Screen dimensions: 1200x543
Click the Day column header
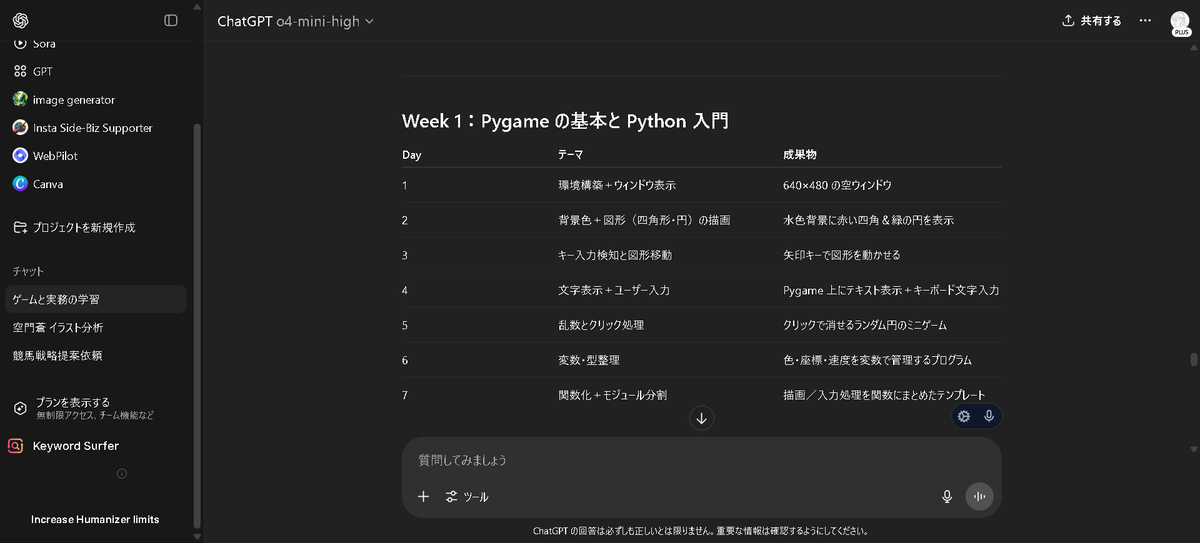(412, 155)
